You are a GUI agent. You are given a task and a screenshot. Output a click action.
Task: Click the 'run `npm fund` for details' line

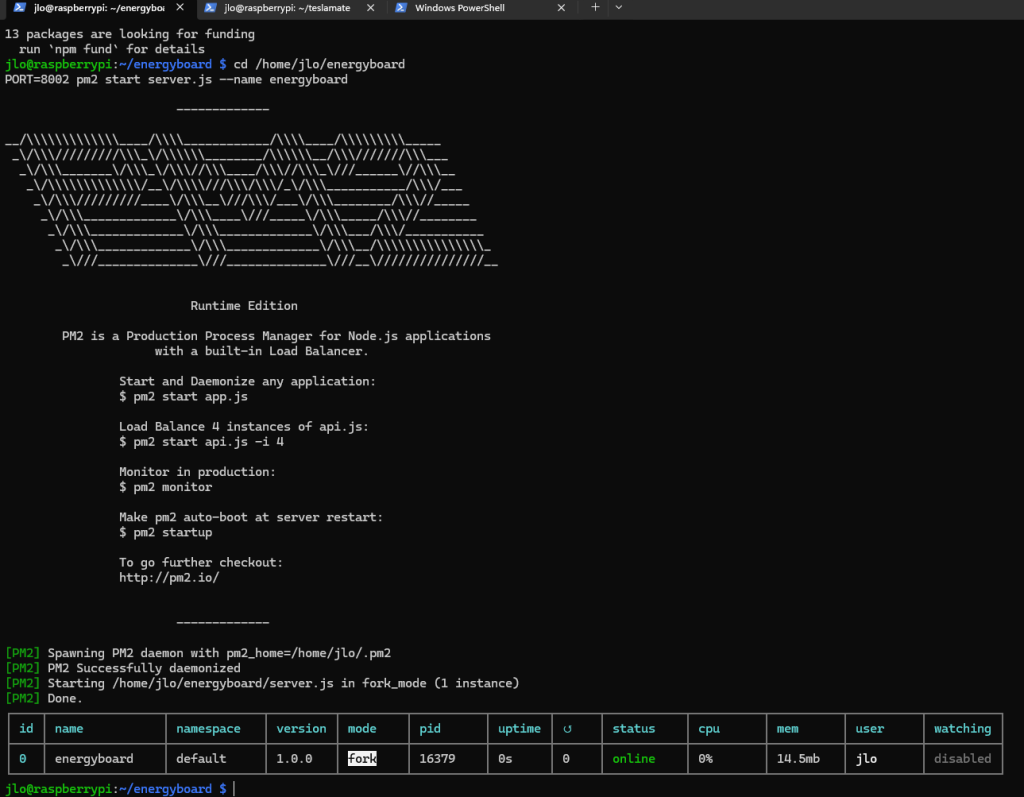[x=112, y=49]
